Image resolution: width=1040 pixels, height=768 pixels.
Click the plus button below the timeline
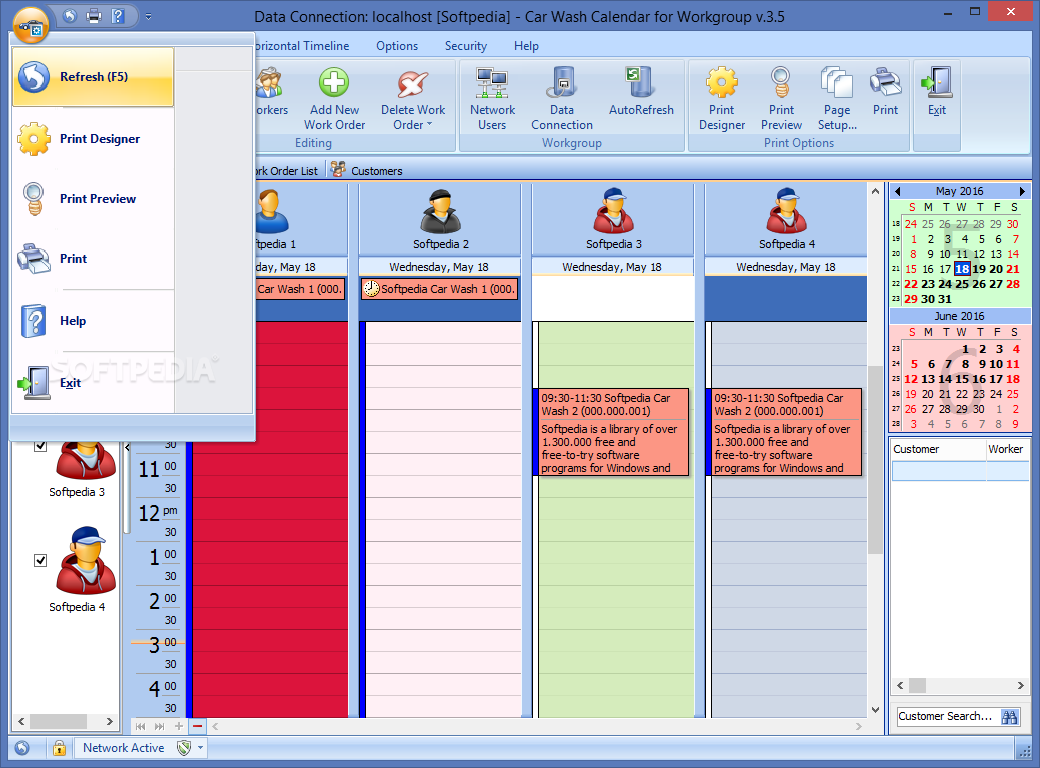[x=178, y=726]
